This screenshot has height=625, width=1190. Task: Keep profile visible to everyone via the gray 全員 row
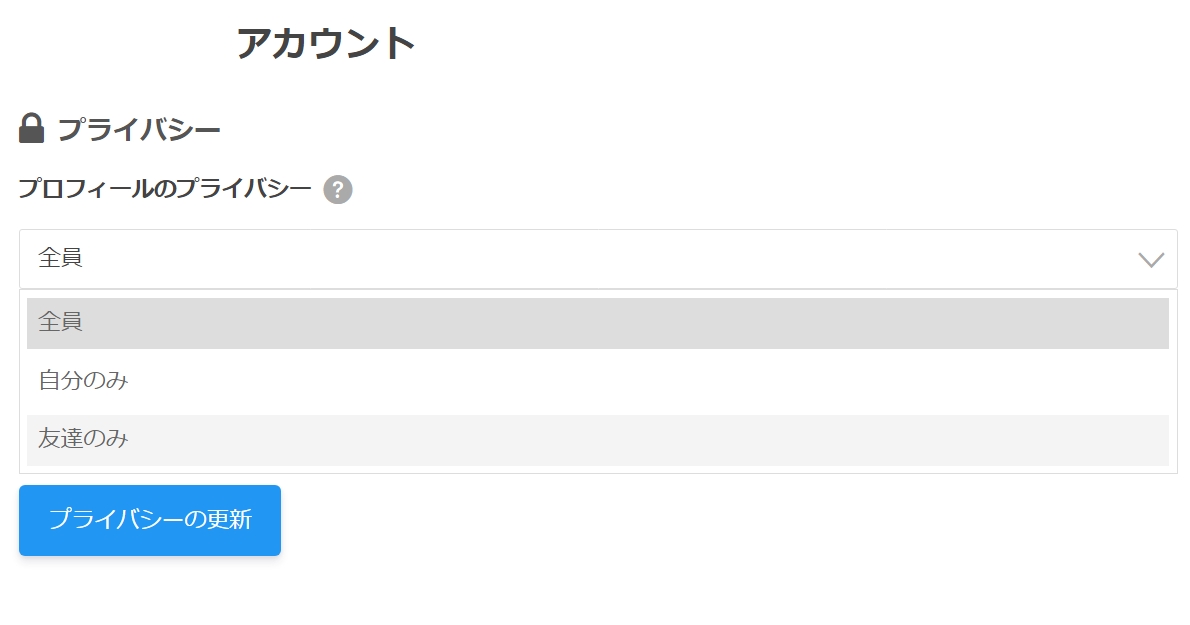[x=598, y=323]
